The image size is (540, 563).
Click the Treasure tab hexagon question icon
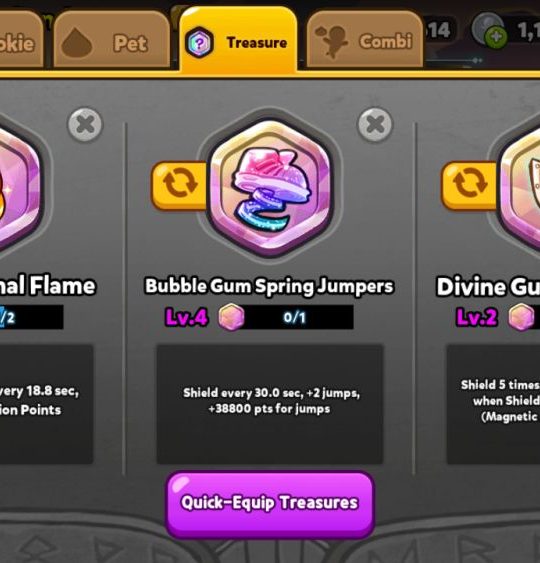point(200,43)
